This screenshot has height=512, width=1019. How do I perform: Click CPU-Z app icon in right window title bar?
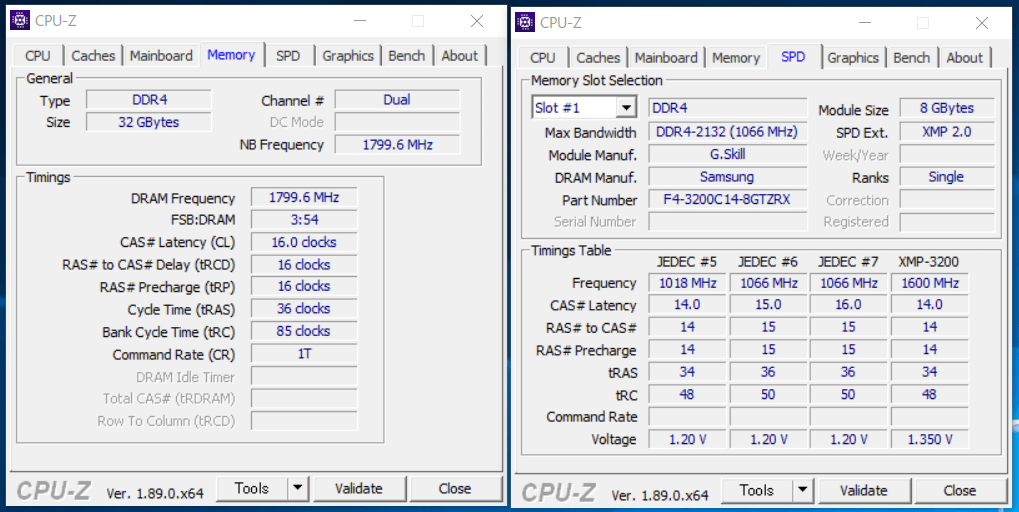pyautogui.click(x=525, y=23)
